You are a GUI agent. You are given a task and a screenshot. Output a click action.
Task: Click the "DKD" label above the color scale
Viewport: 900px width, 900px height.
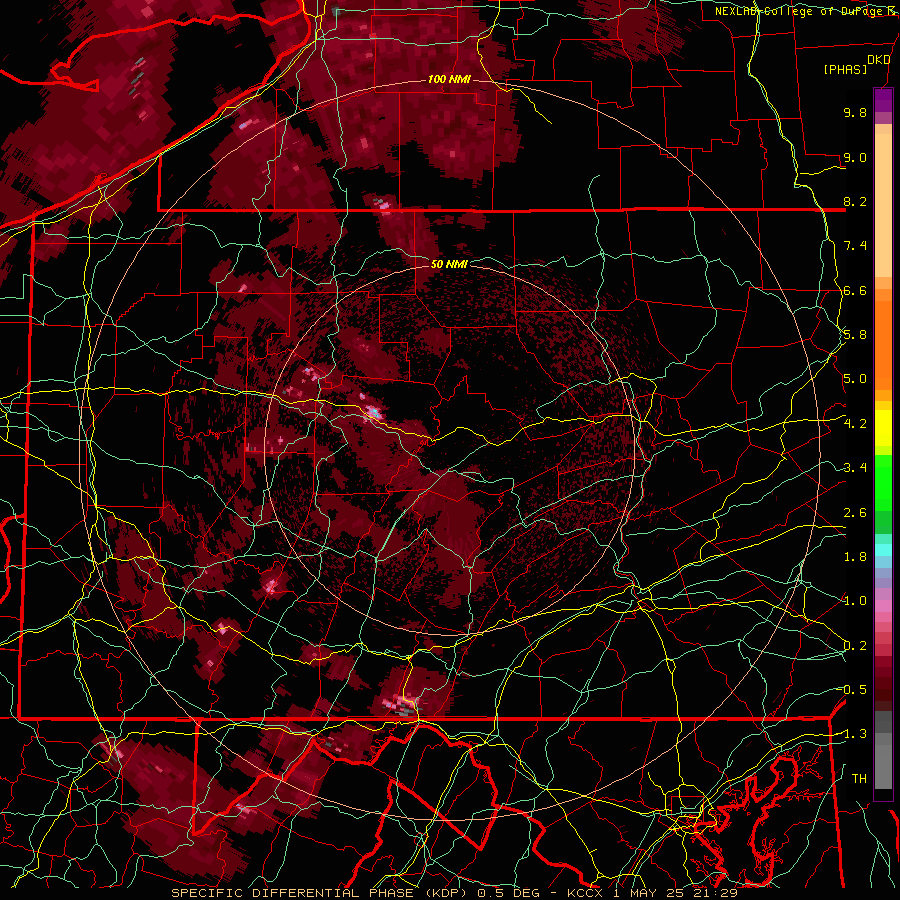[878, 60]
